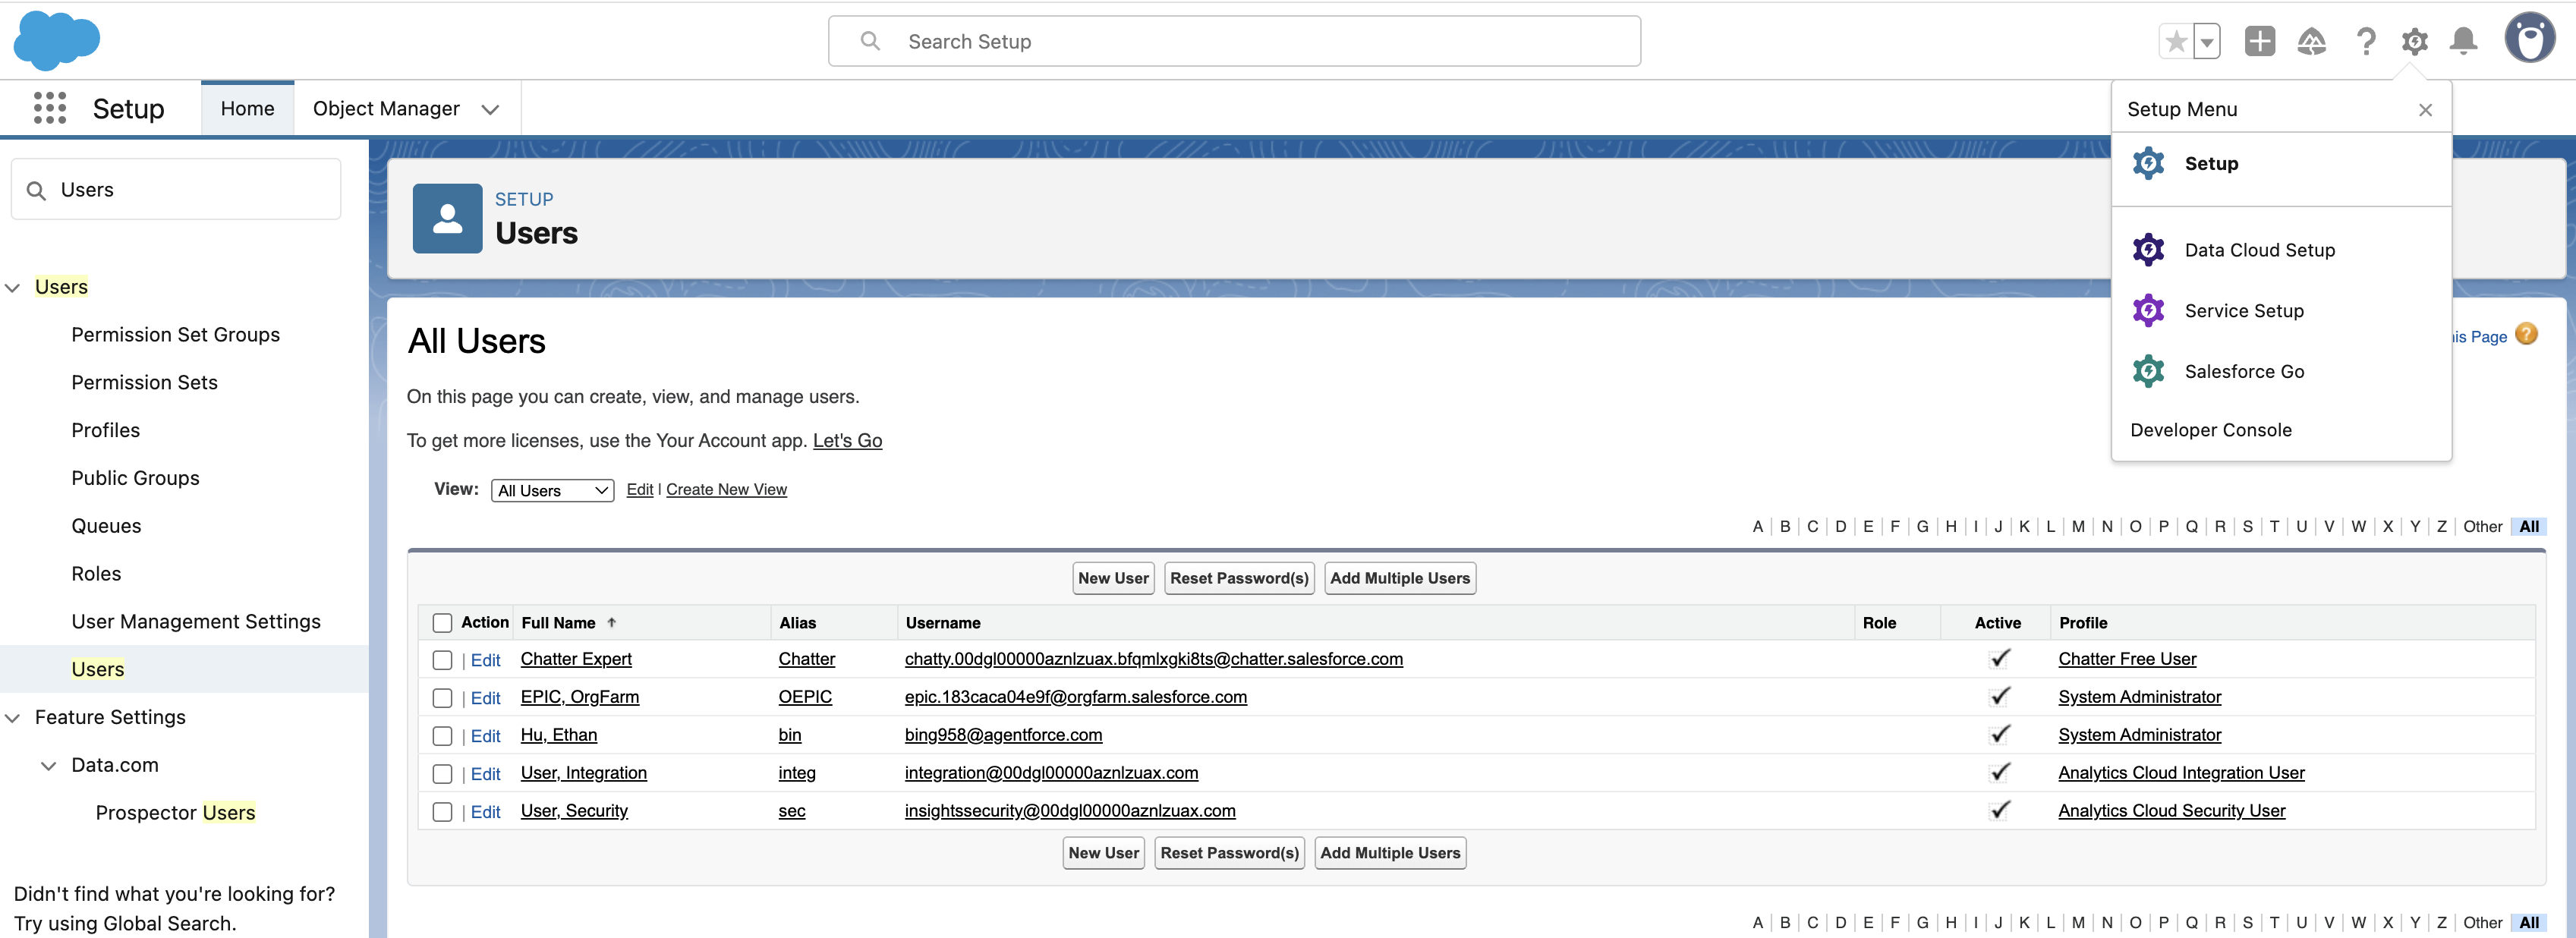Select Data Cloud Setup gear icon

point(2147,250)
